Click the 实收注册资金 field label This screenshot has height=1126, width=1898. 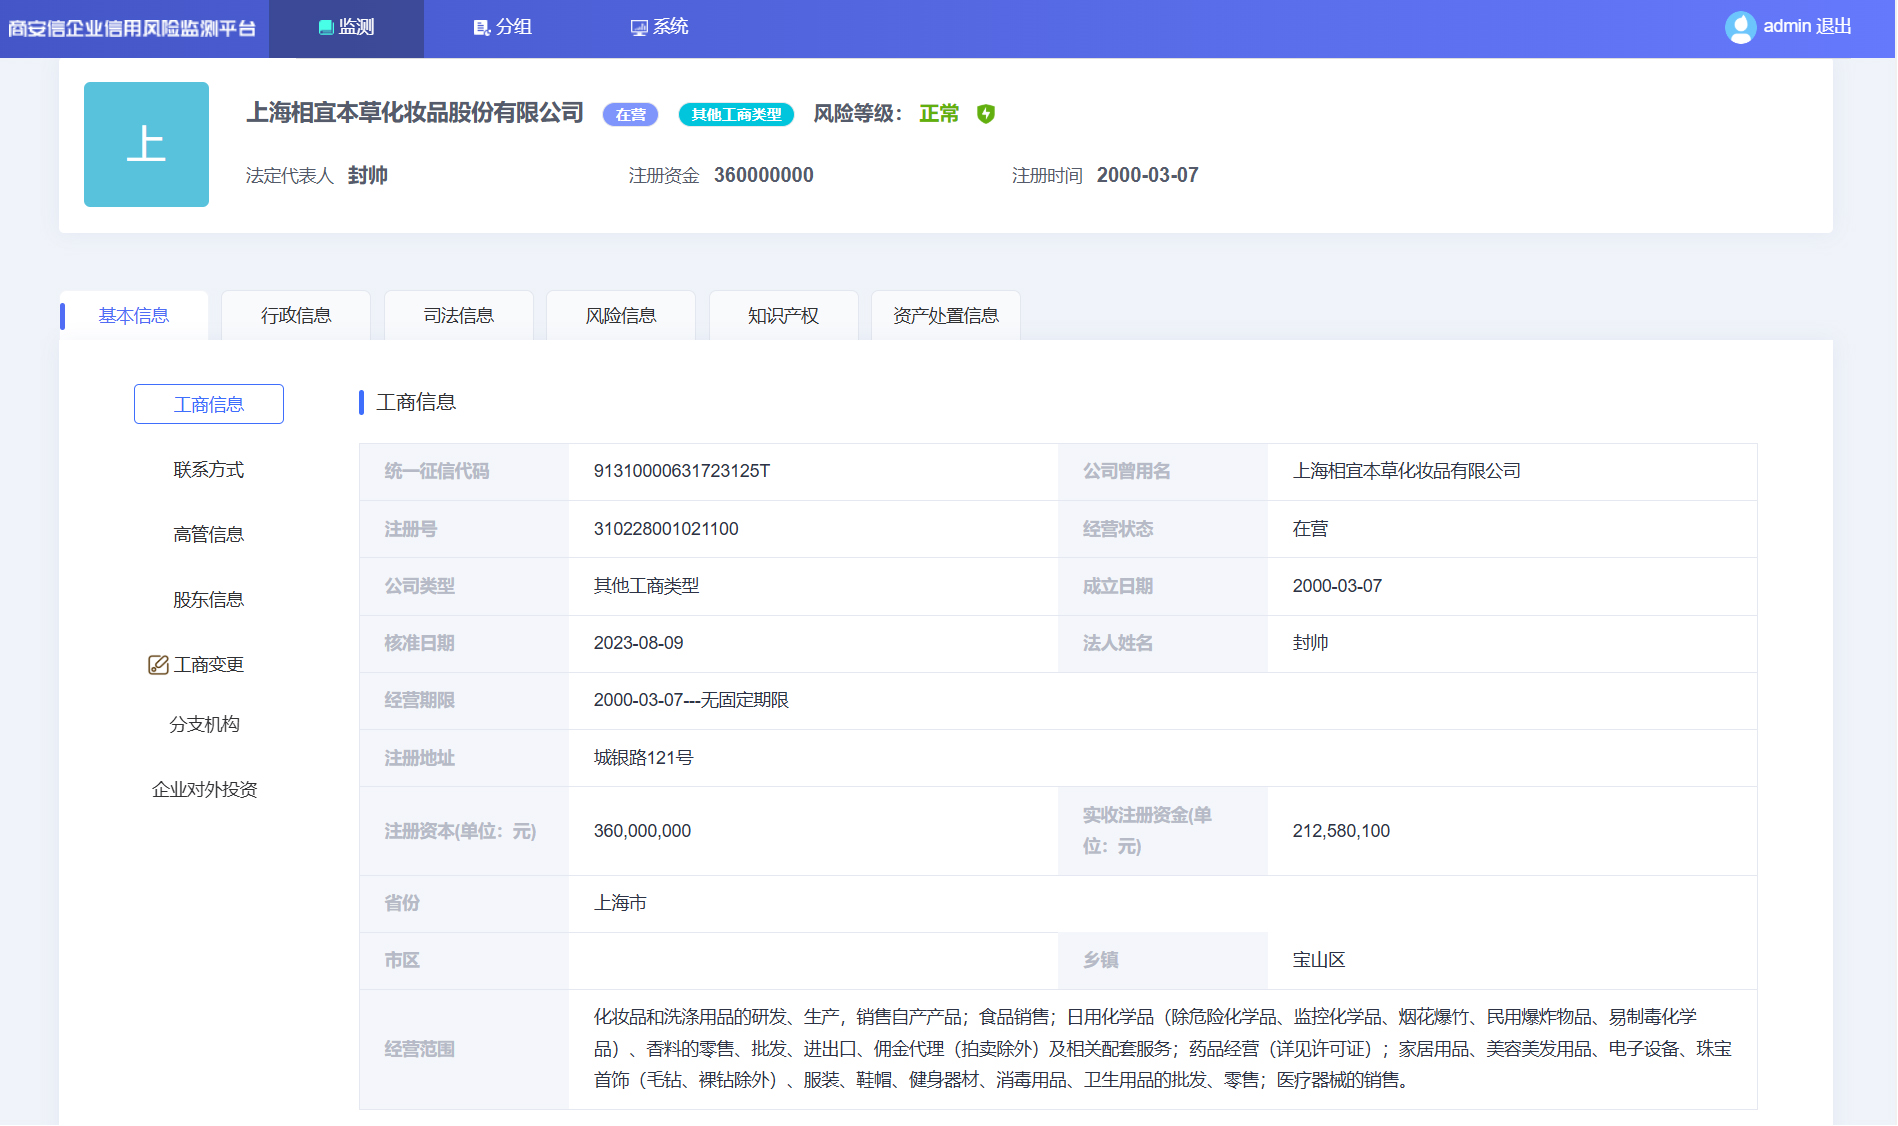pos(1147,831)
